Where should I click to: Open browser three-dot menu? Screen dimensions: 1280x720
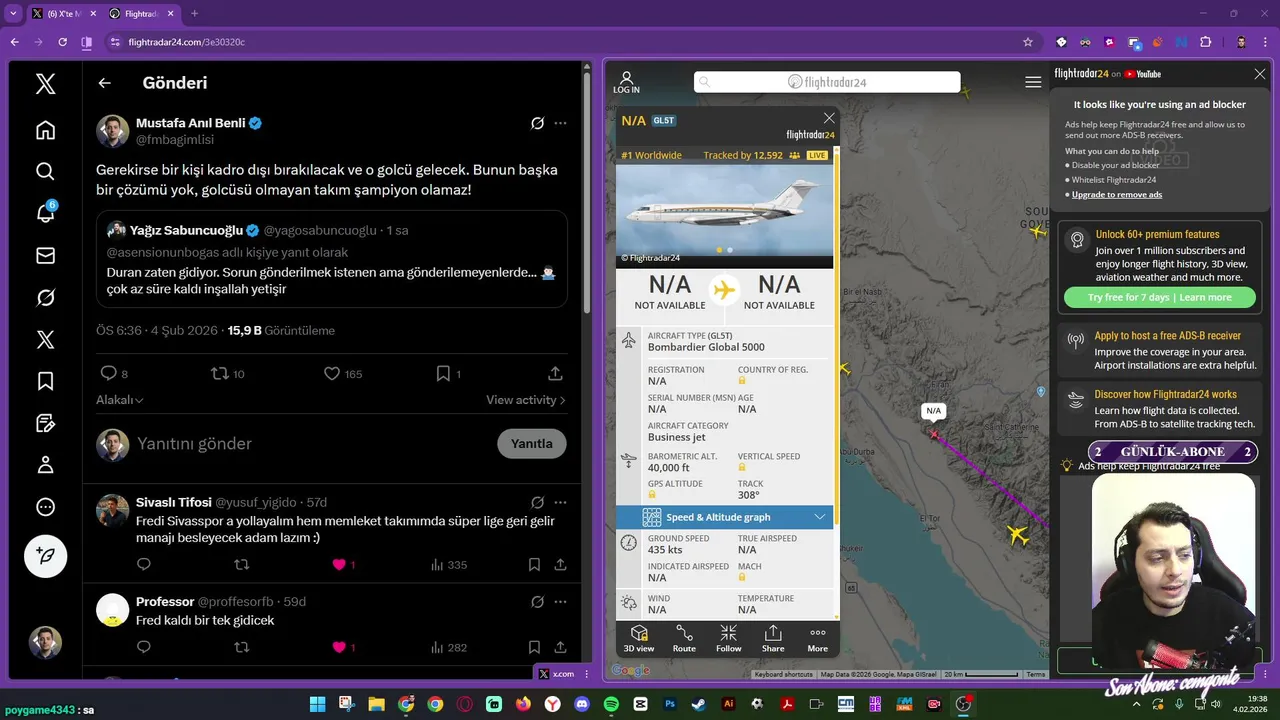click(x=1266, y=42)
